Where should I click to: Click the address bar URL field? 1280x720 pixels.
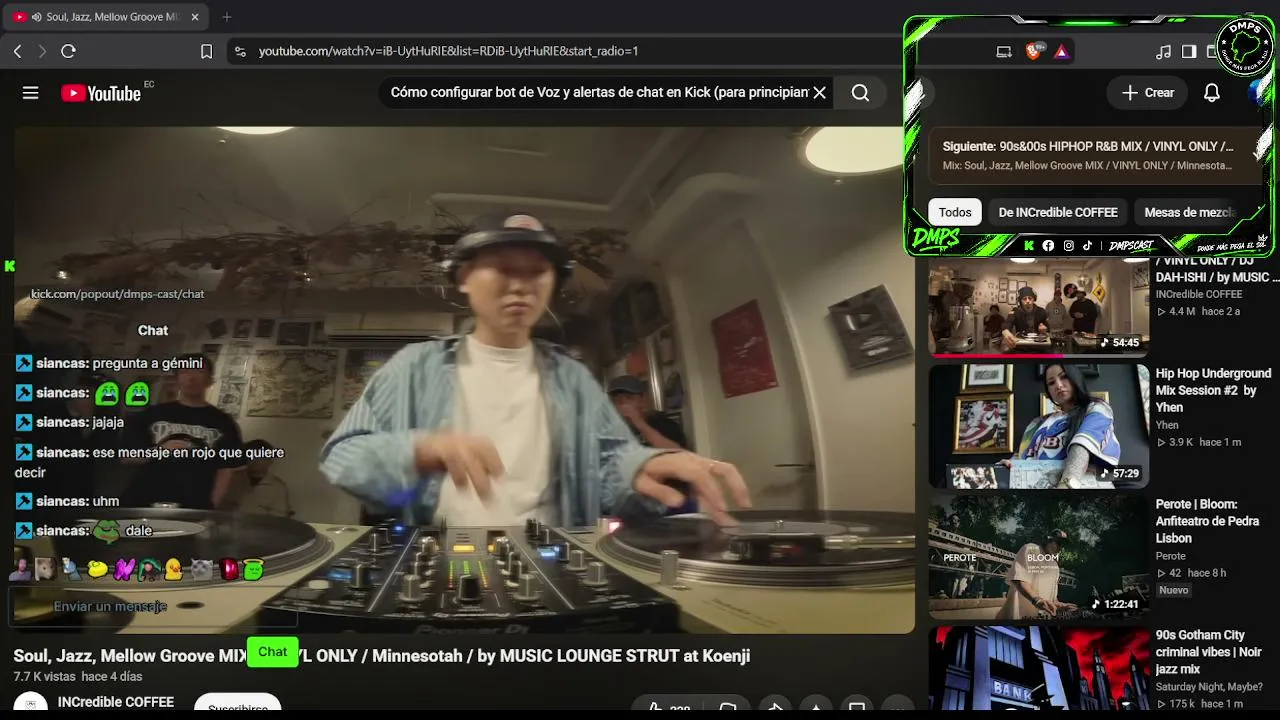(x=448, y=51)
